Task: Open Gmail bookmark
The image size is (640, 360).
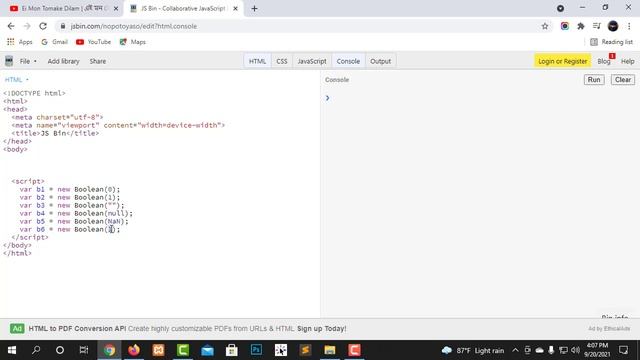Action: pyautogui.click(x=55, y=42)
